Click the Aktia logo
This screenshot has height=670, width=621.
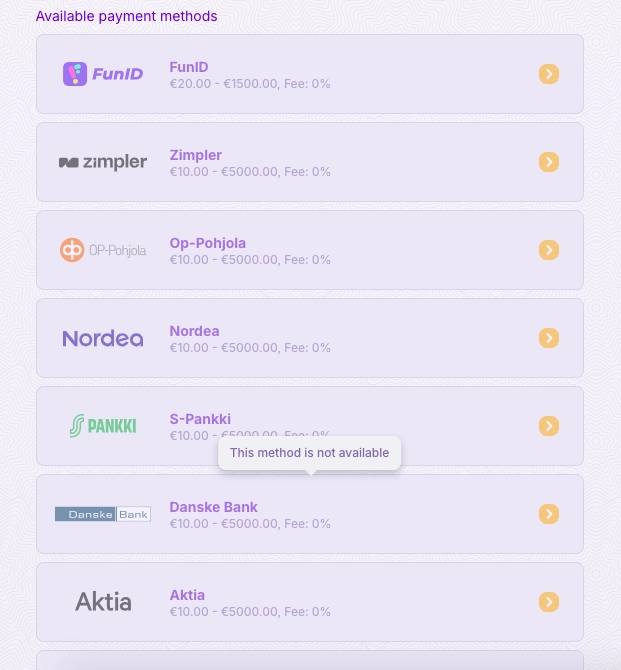coord(103,602)
